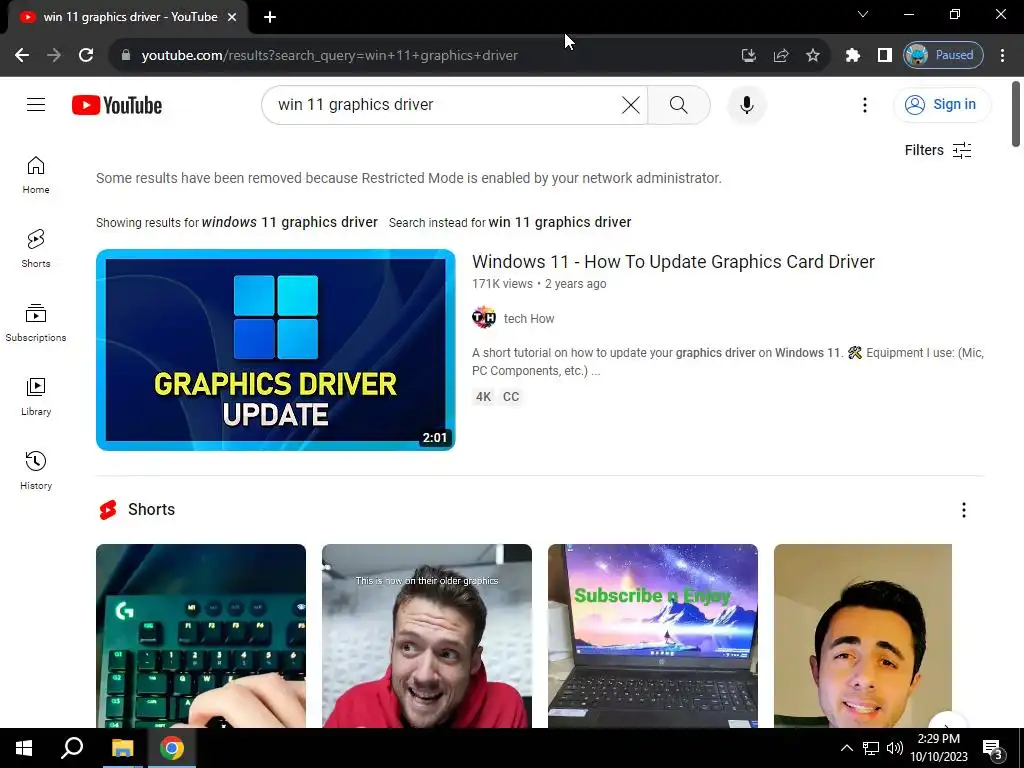
Task: Open the Paused profile button
Action: pyautogui.click(x=943, y=55)
